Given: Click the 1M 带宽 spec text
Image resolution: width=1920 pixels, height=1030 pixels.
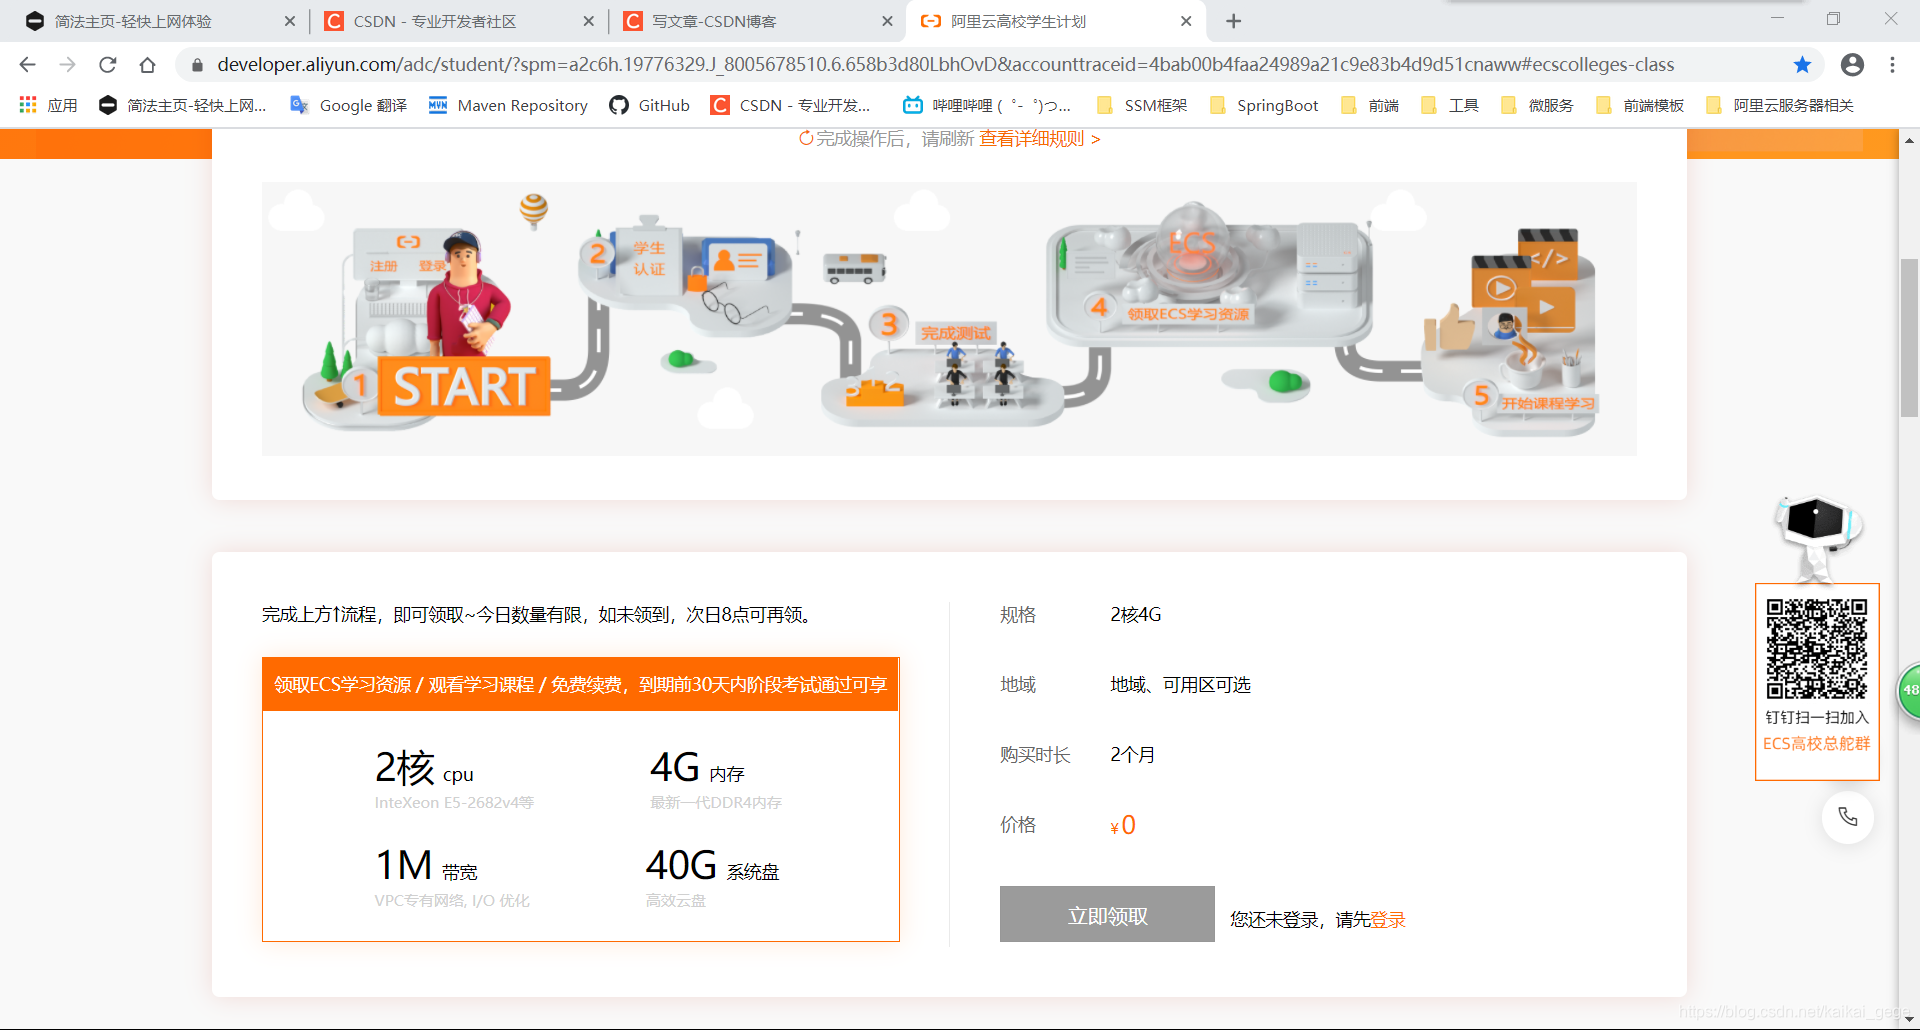Looking at the screenshot, I should pyautogui.click(x=426, y=866).
